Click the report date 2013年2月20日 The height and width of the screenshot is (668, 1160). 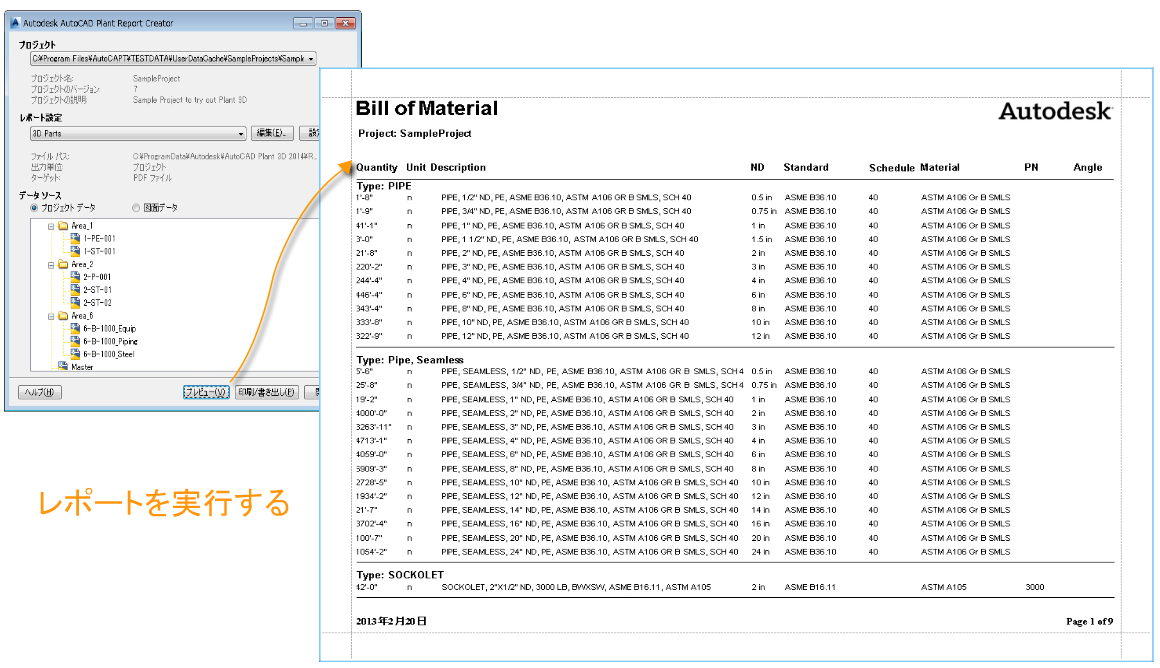[x=391, y=621]
